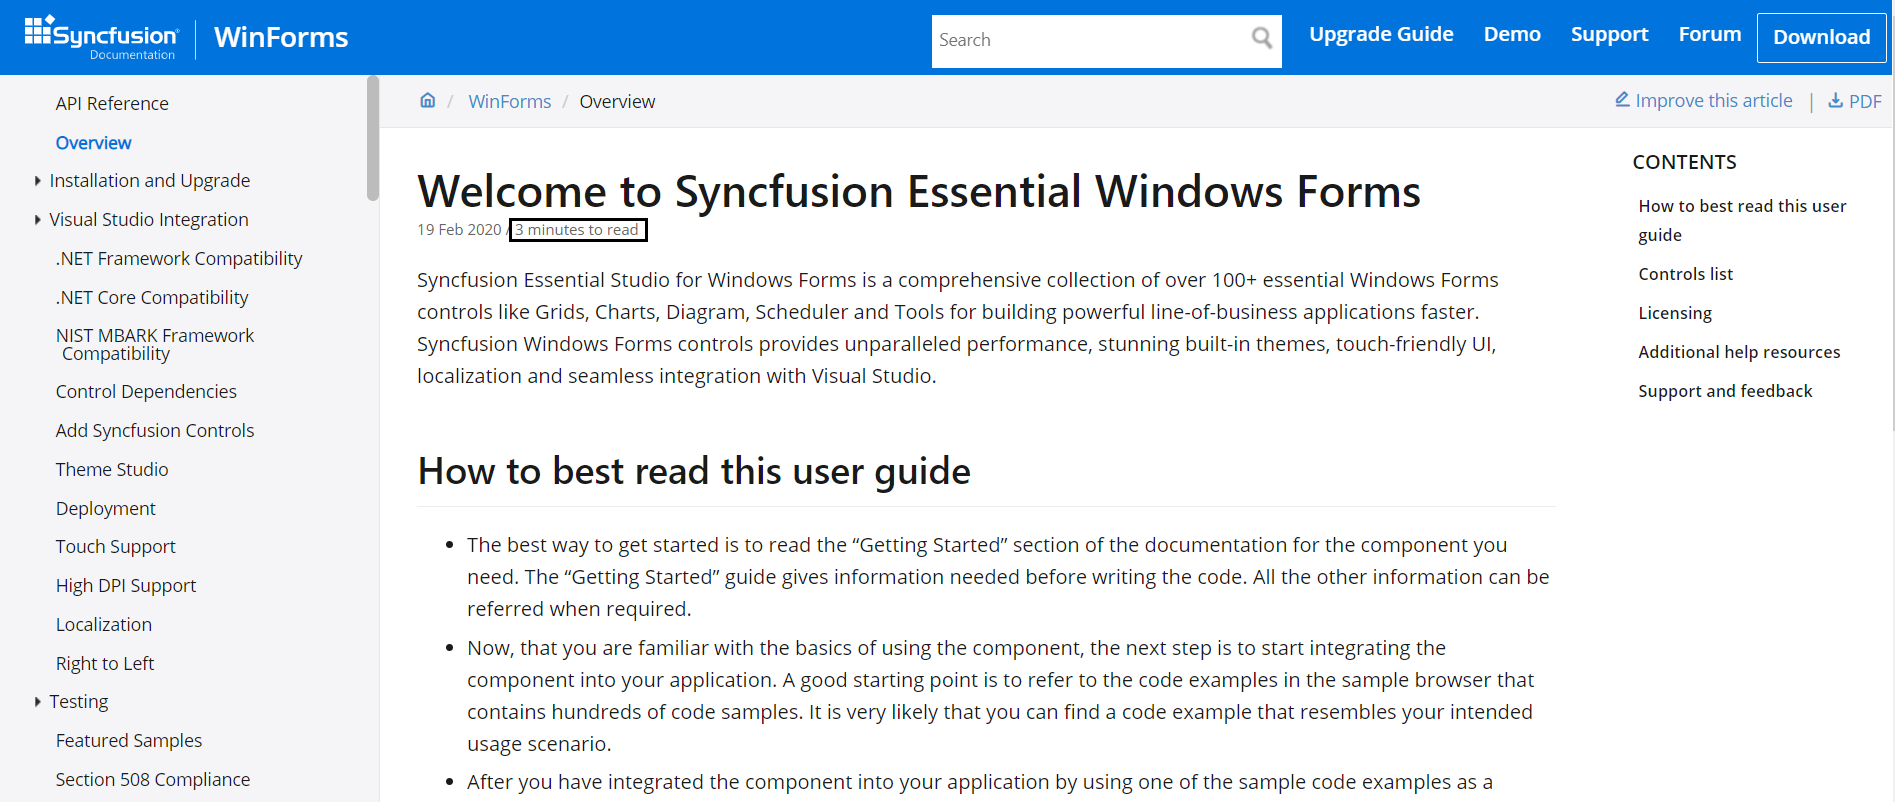Expand the Testing sidebar section
Image resolution: width=1895 pixels, height=802 pixels.
(x=38, y=702)
